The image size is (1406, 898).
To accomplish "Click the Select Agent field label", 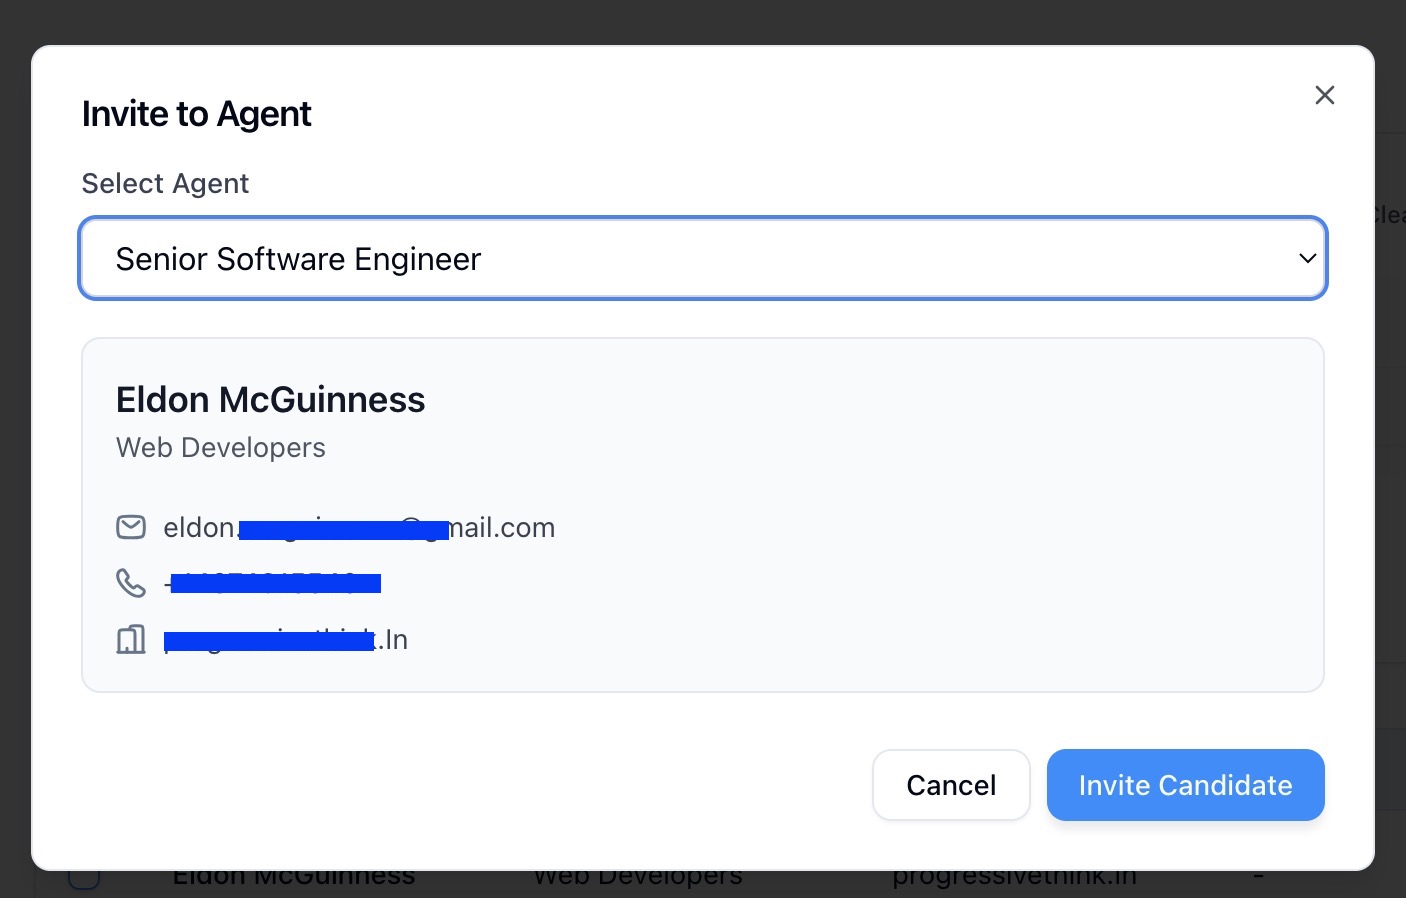I will click(x=165, y=184).
